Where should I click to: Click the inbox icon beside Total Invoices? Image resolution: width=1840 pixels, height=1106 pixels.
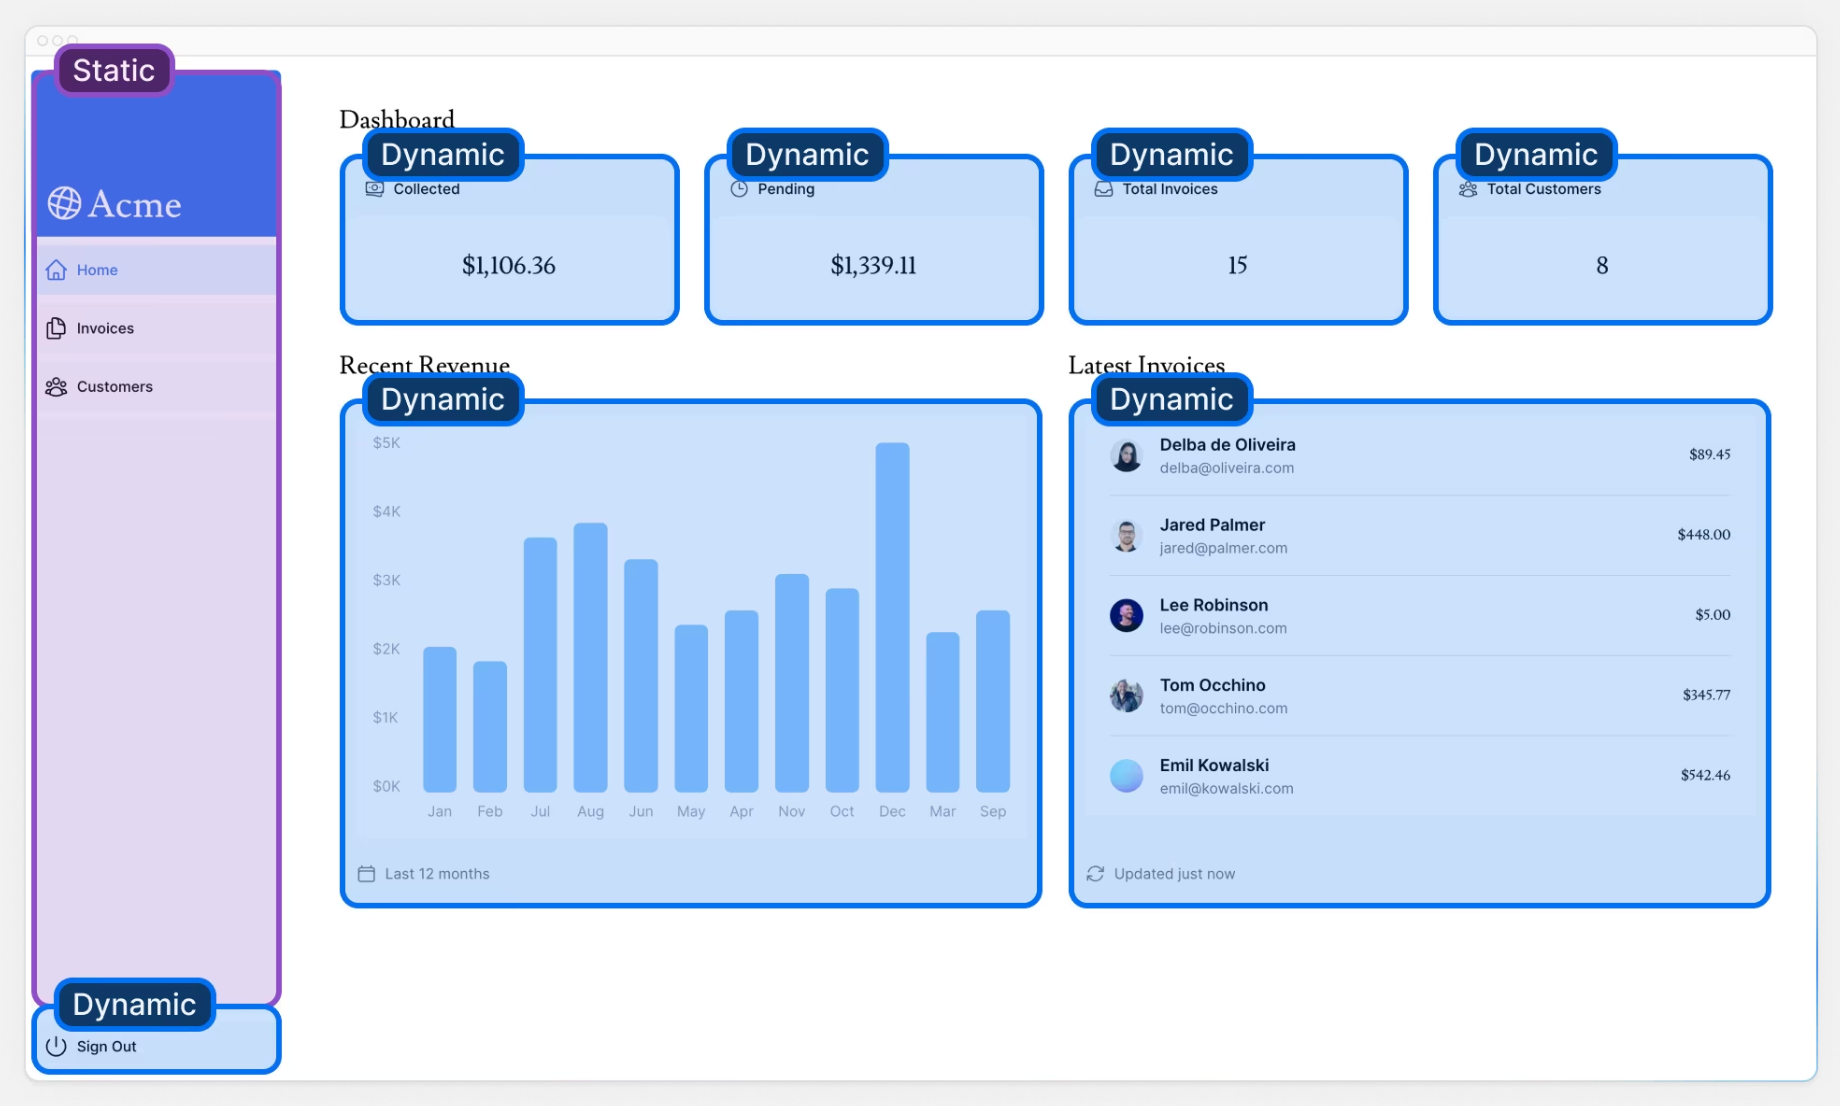(x=1103, y=189)
